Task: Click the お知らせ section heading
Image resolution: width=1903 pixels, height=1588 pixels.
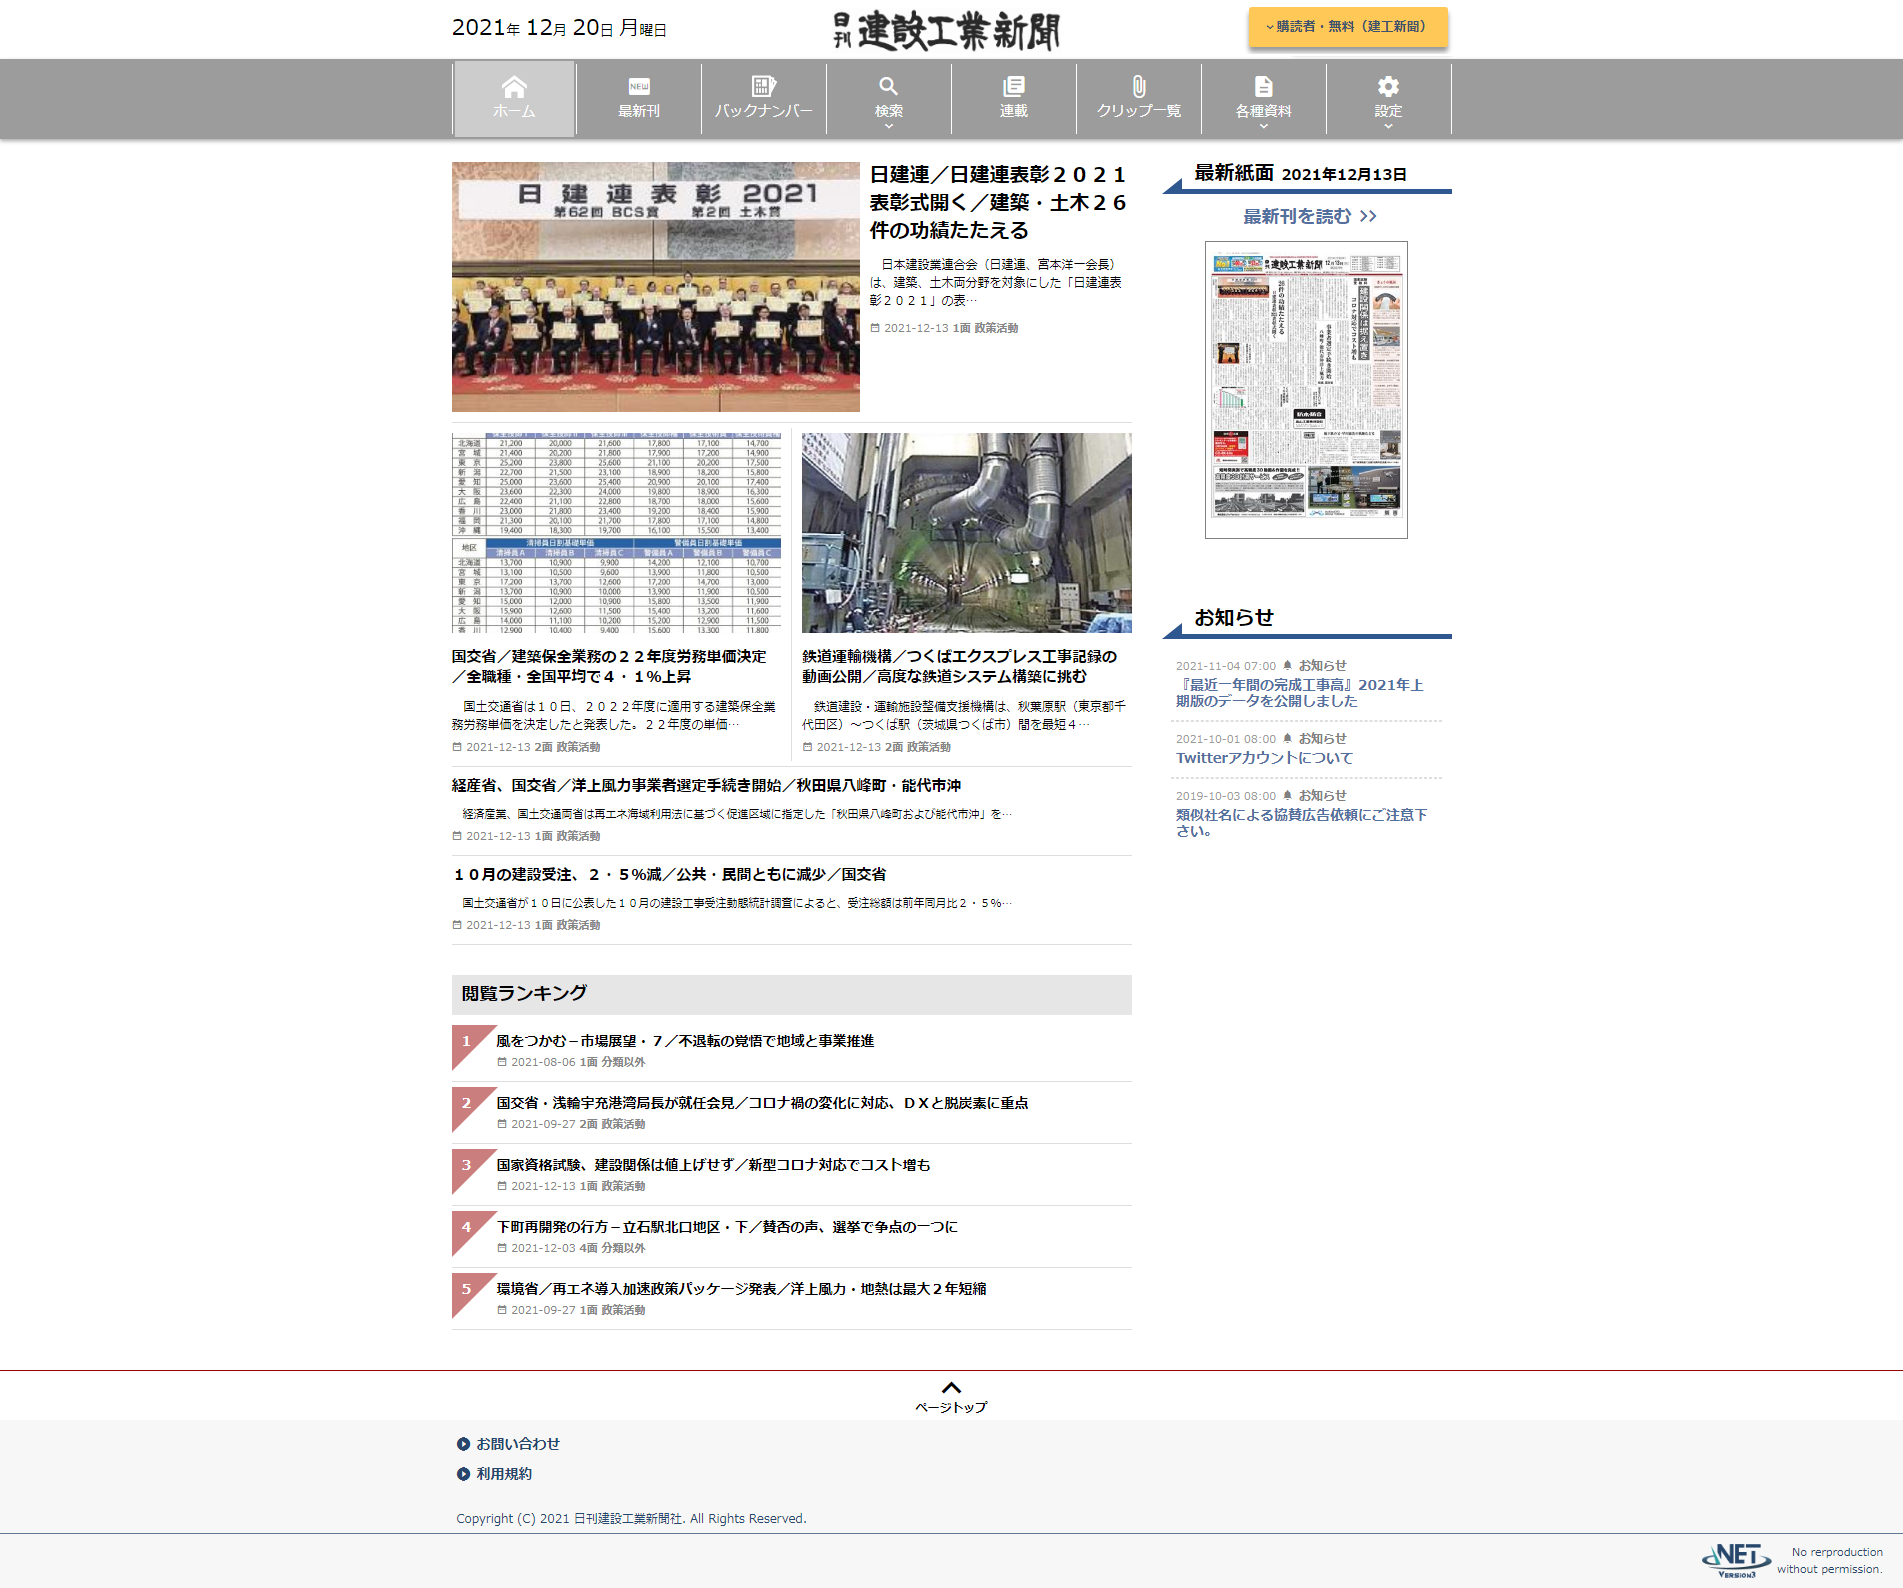Action: 1234,618
